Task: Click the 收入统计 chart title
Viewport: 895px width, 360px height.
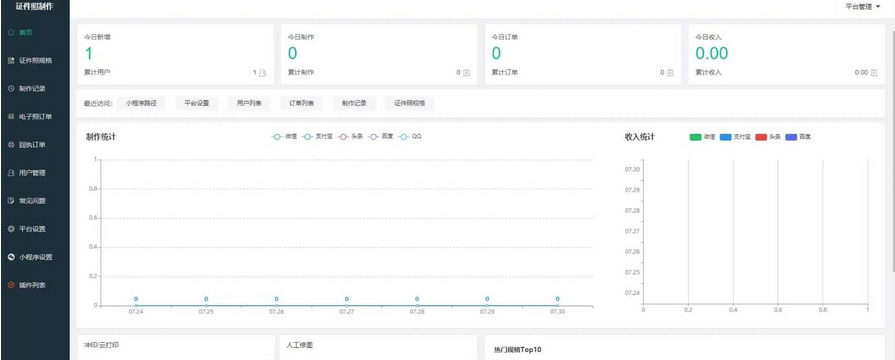Action: [640, 137]
